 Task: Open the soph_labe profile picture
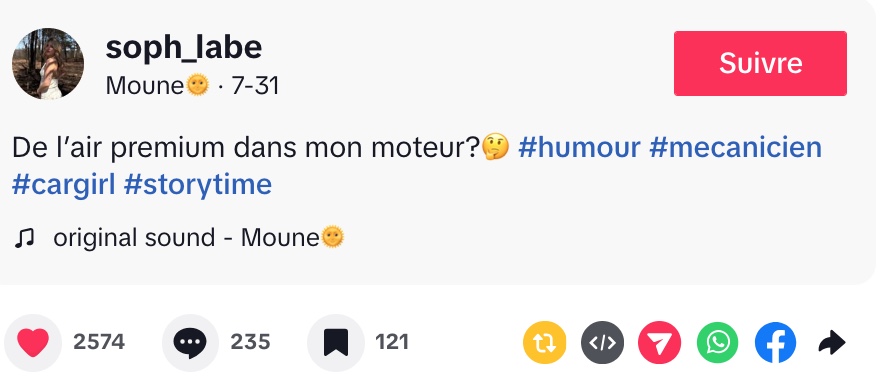(48, 64)
